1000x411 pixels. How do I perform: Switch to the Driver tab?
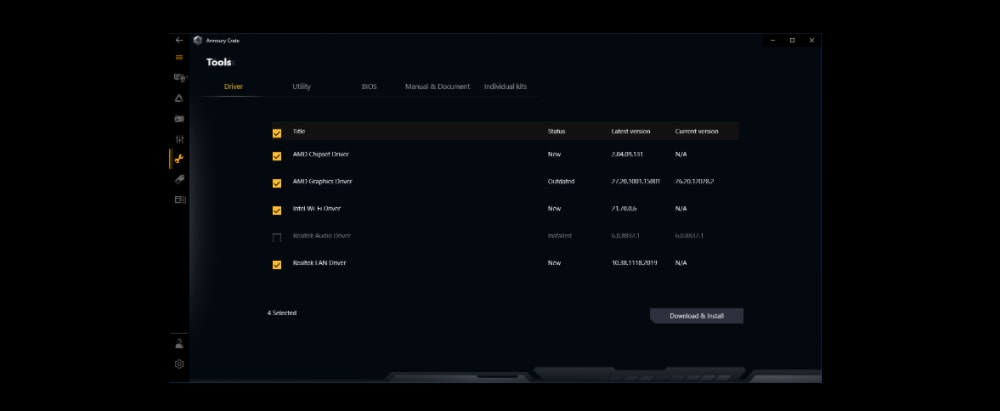pos(233,87)
